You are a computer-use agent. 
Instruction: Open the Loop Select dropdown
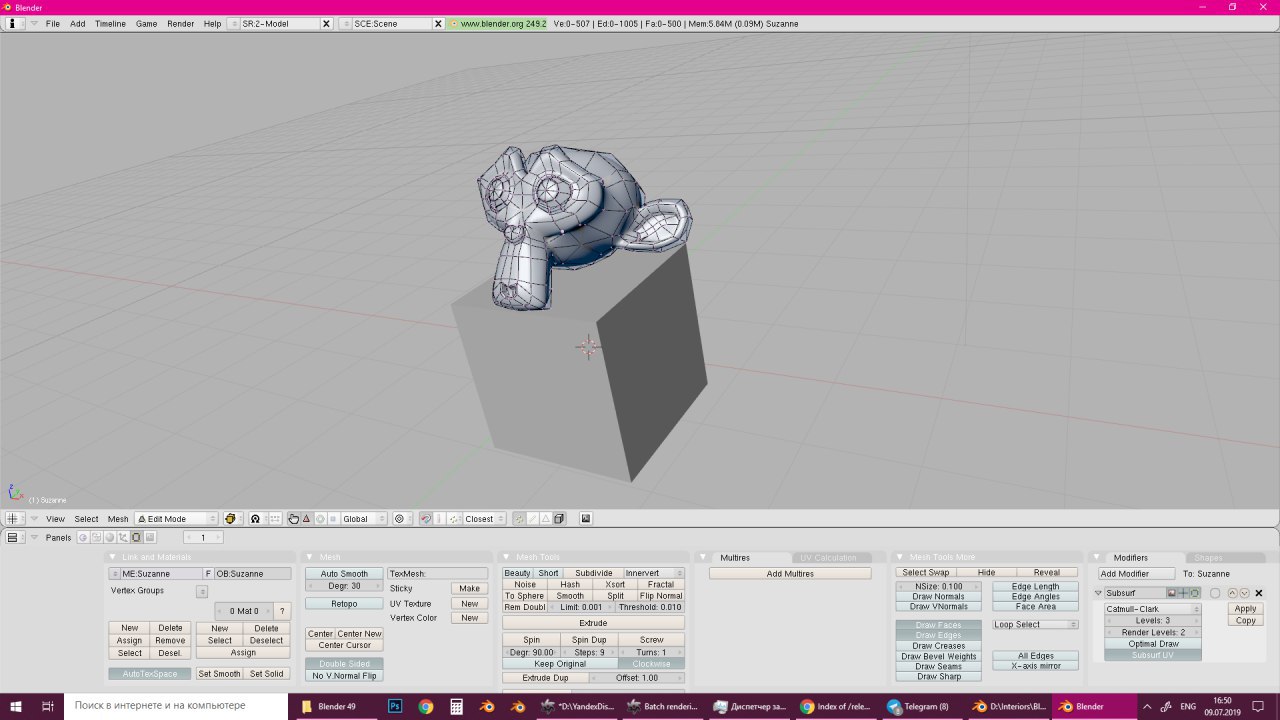1036,625
